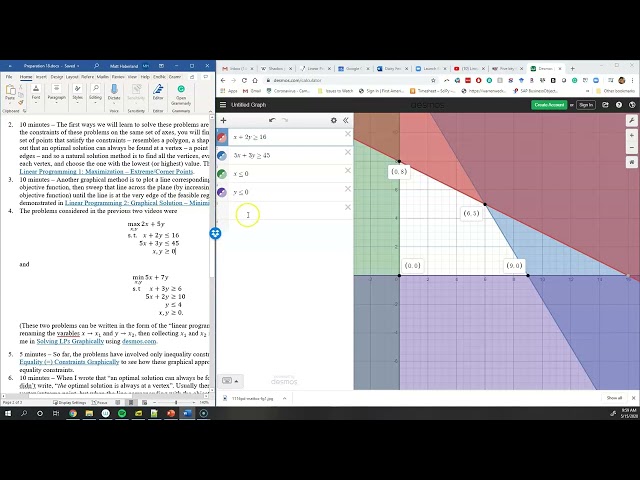640x480 pixels.
Task: Open the Insert tab in Word
Action: pyautogui.click(x=41, y=77)
